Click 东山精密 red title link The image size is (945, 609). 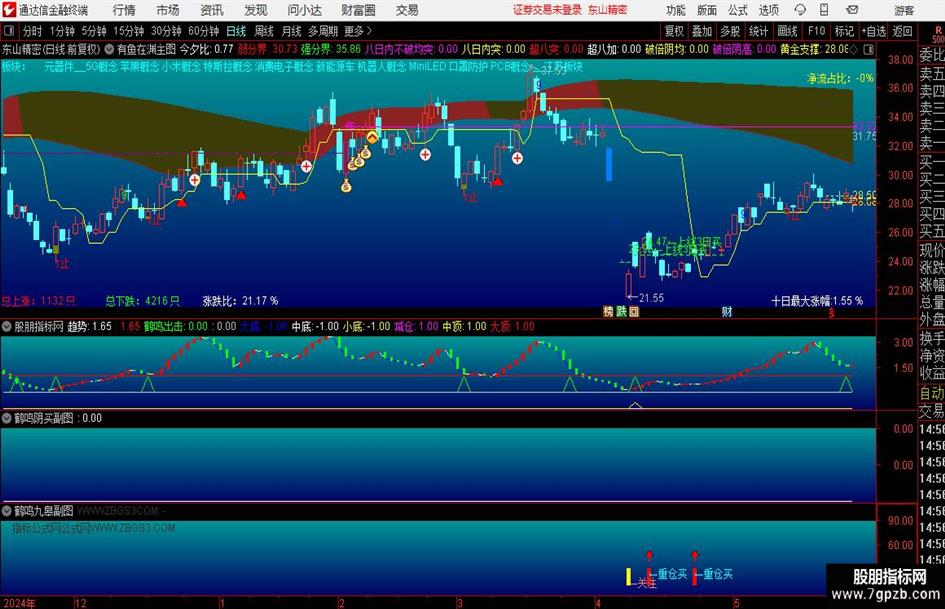[608, 10]
